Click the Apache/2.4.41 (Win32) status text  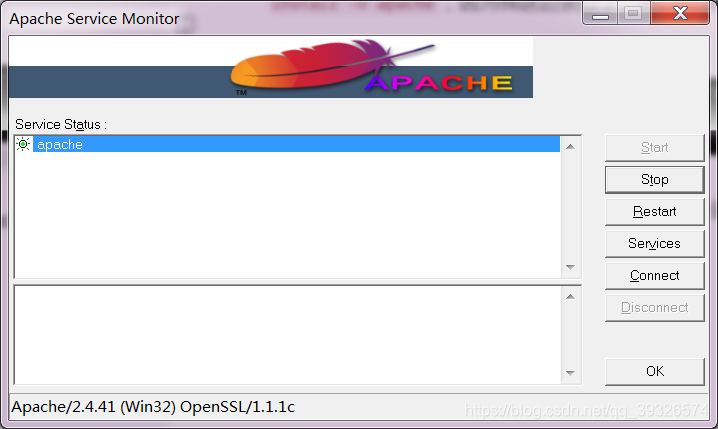[153, 407]
